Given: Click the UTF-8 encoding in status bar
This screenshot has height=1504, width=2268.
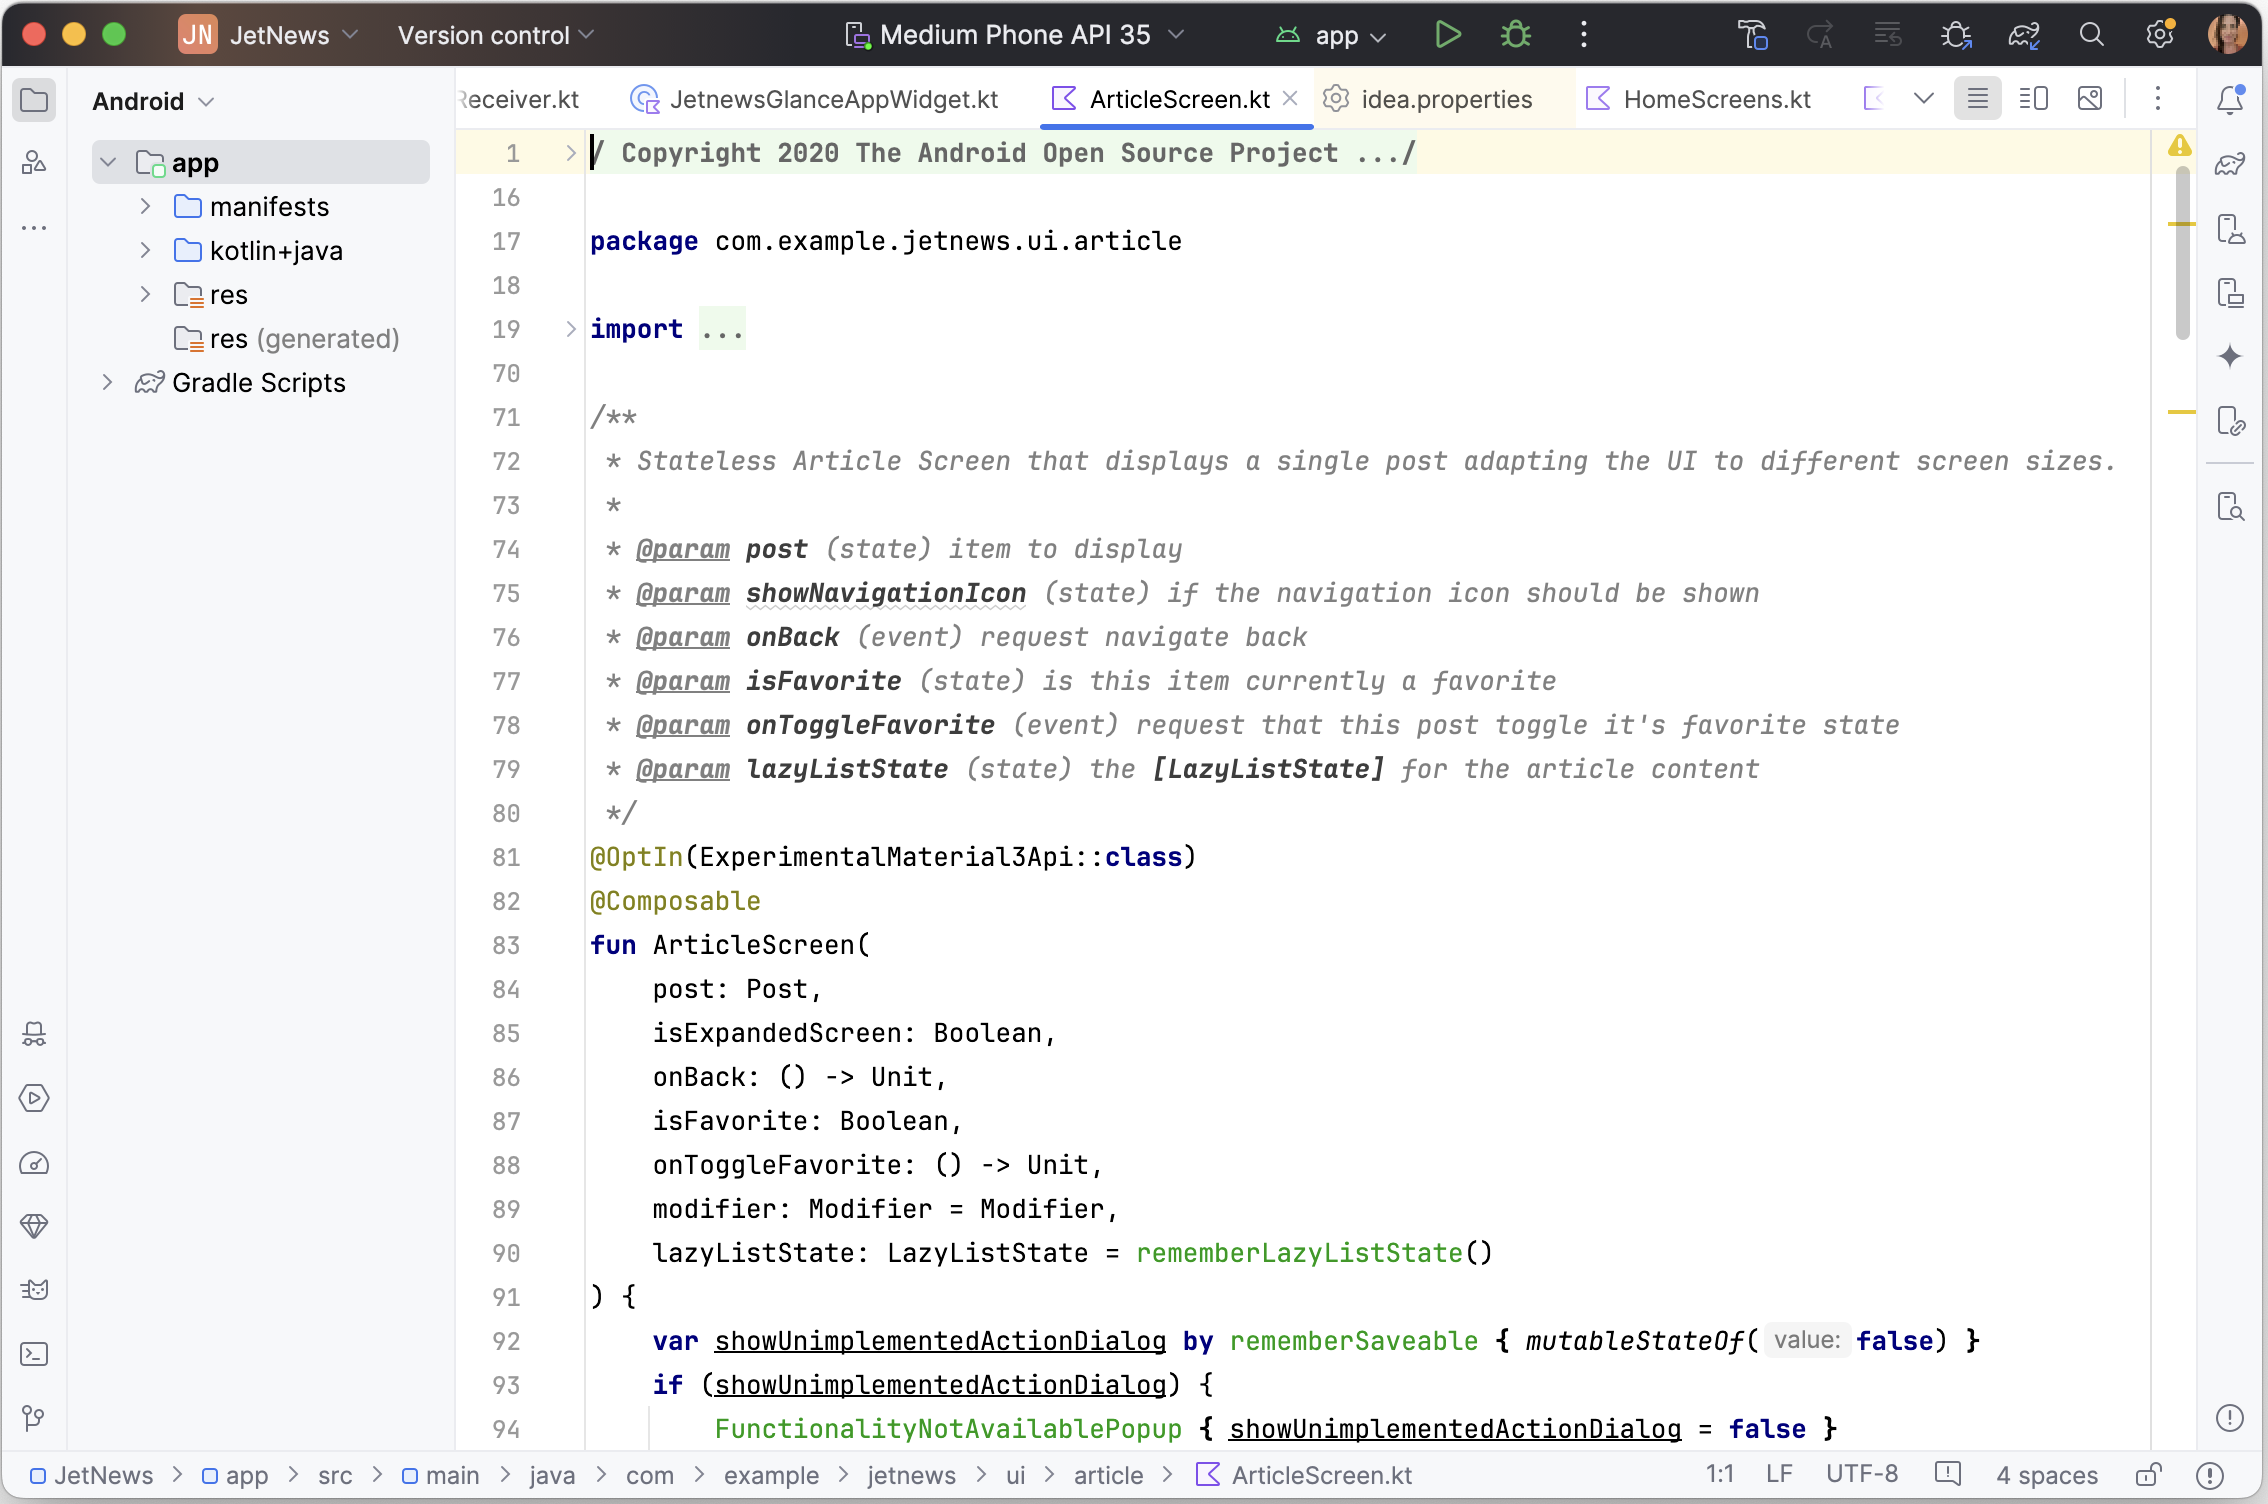Looking at the screenshot, I should 1861,1475.
